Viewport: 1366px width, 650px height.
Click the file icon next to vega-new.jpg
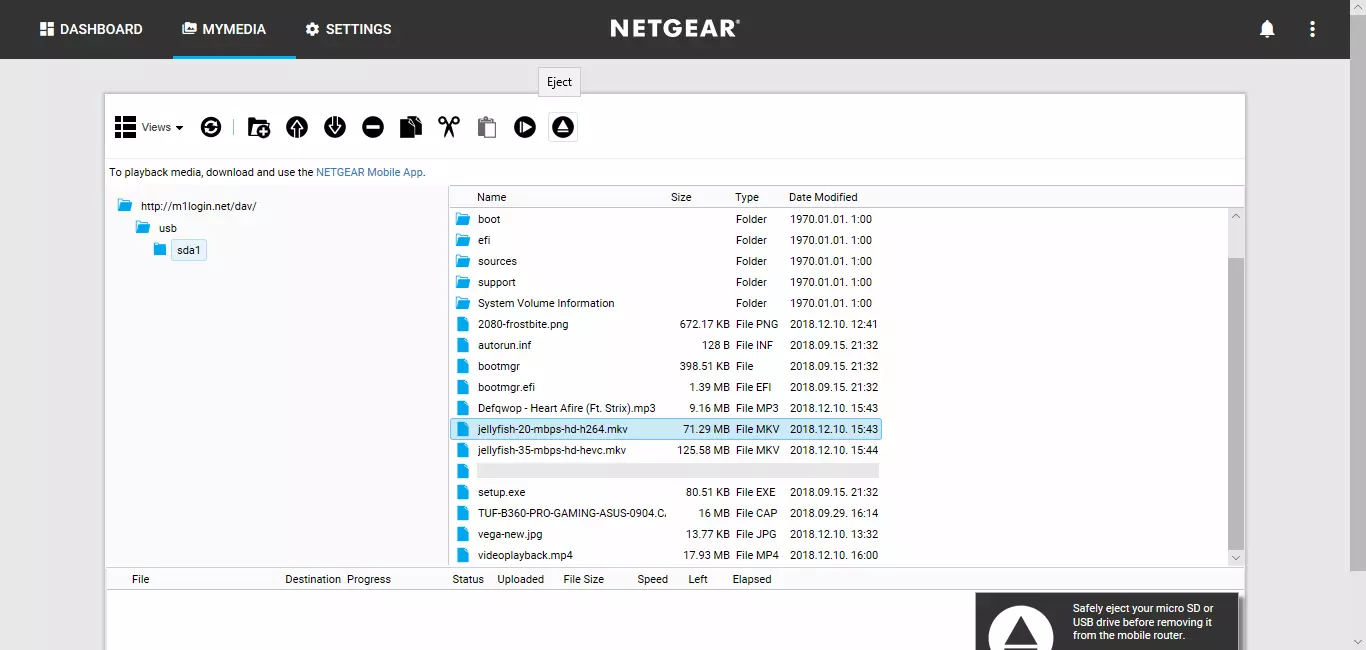click(462, 534)
